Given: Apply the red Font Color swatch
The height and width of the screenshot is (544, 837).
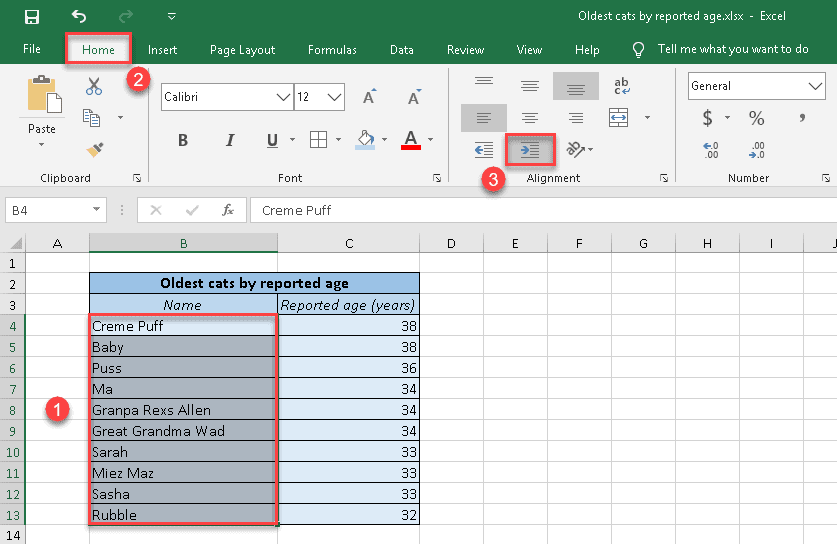Looking at the screenshot, I should tap(410, 140).
